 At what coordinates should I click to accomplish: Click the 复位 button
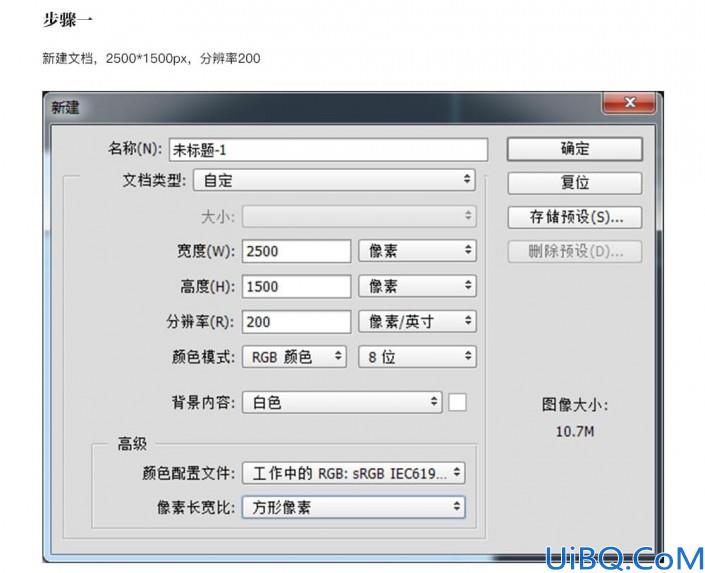575,183
